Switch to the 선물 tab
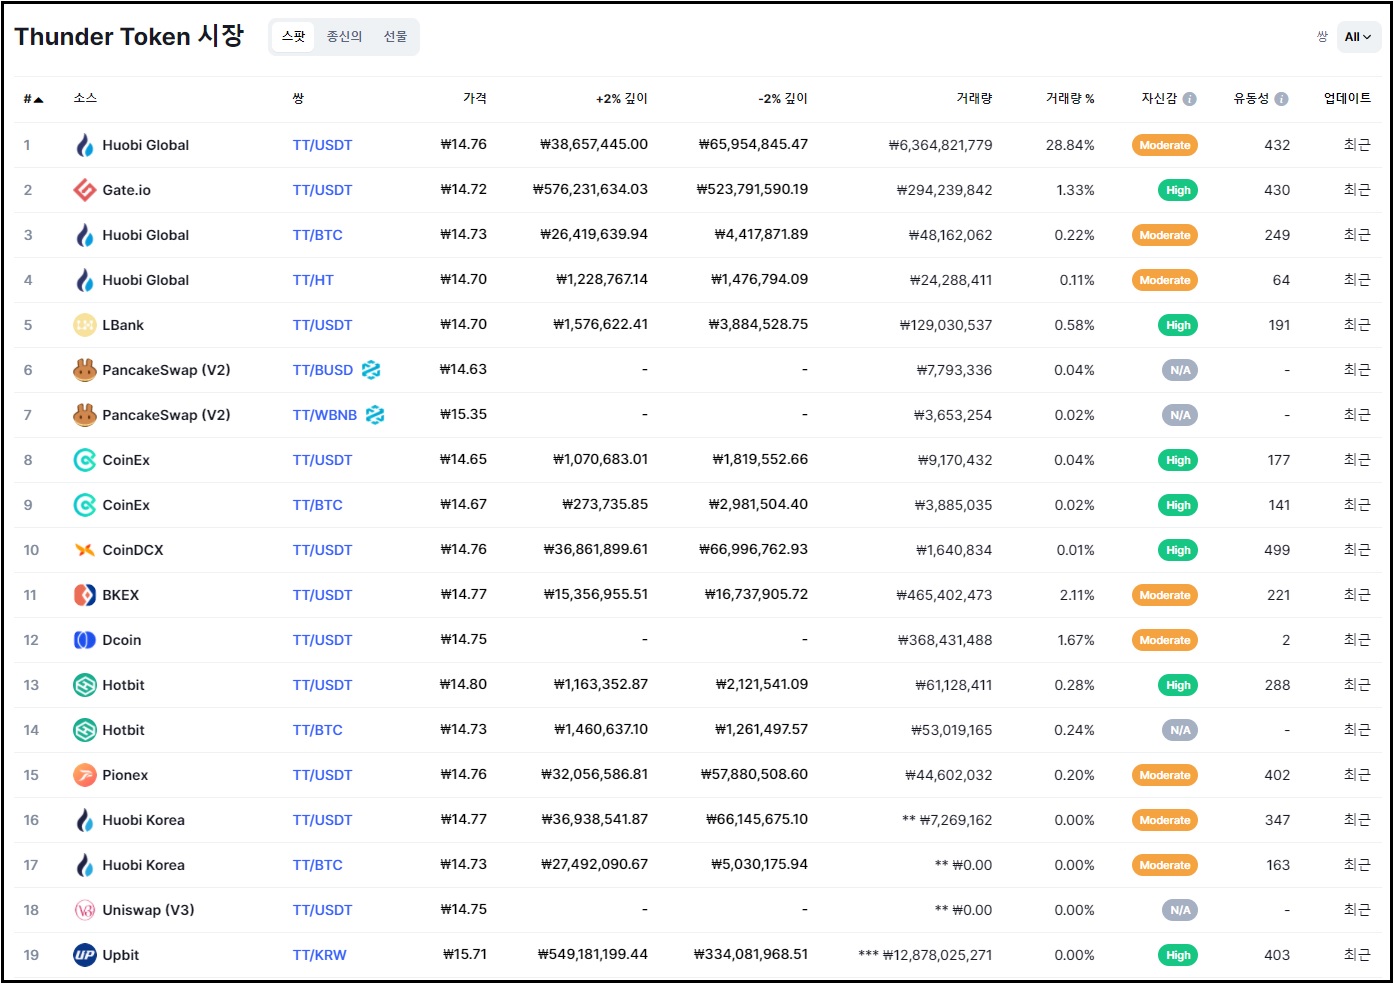1394x986 pixels. point(395,36)
